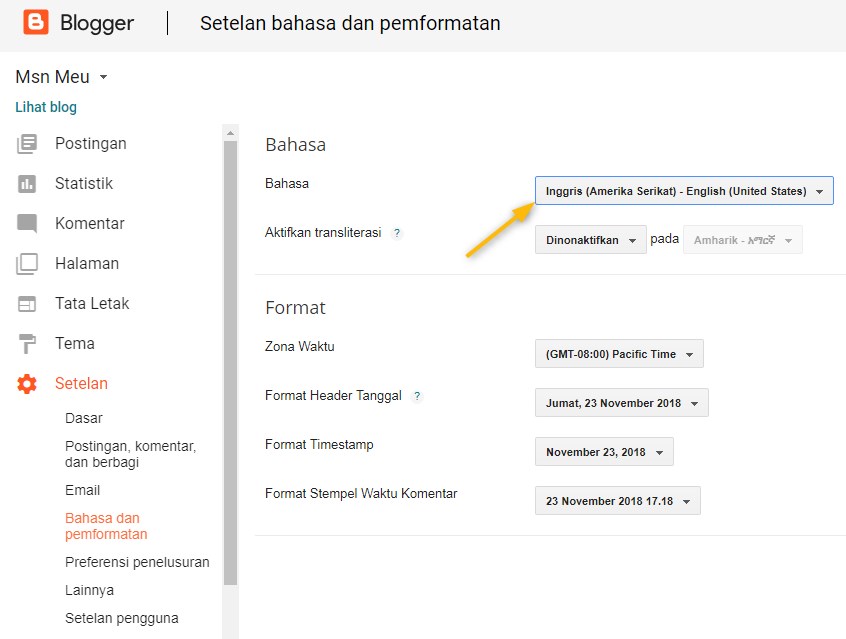Viewport: 846px width, 639px height.
Task: Click the Komentar speech bubble icon
Action: (27, 223)
